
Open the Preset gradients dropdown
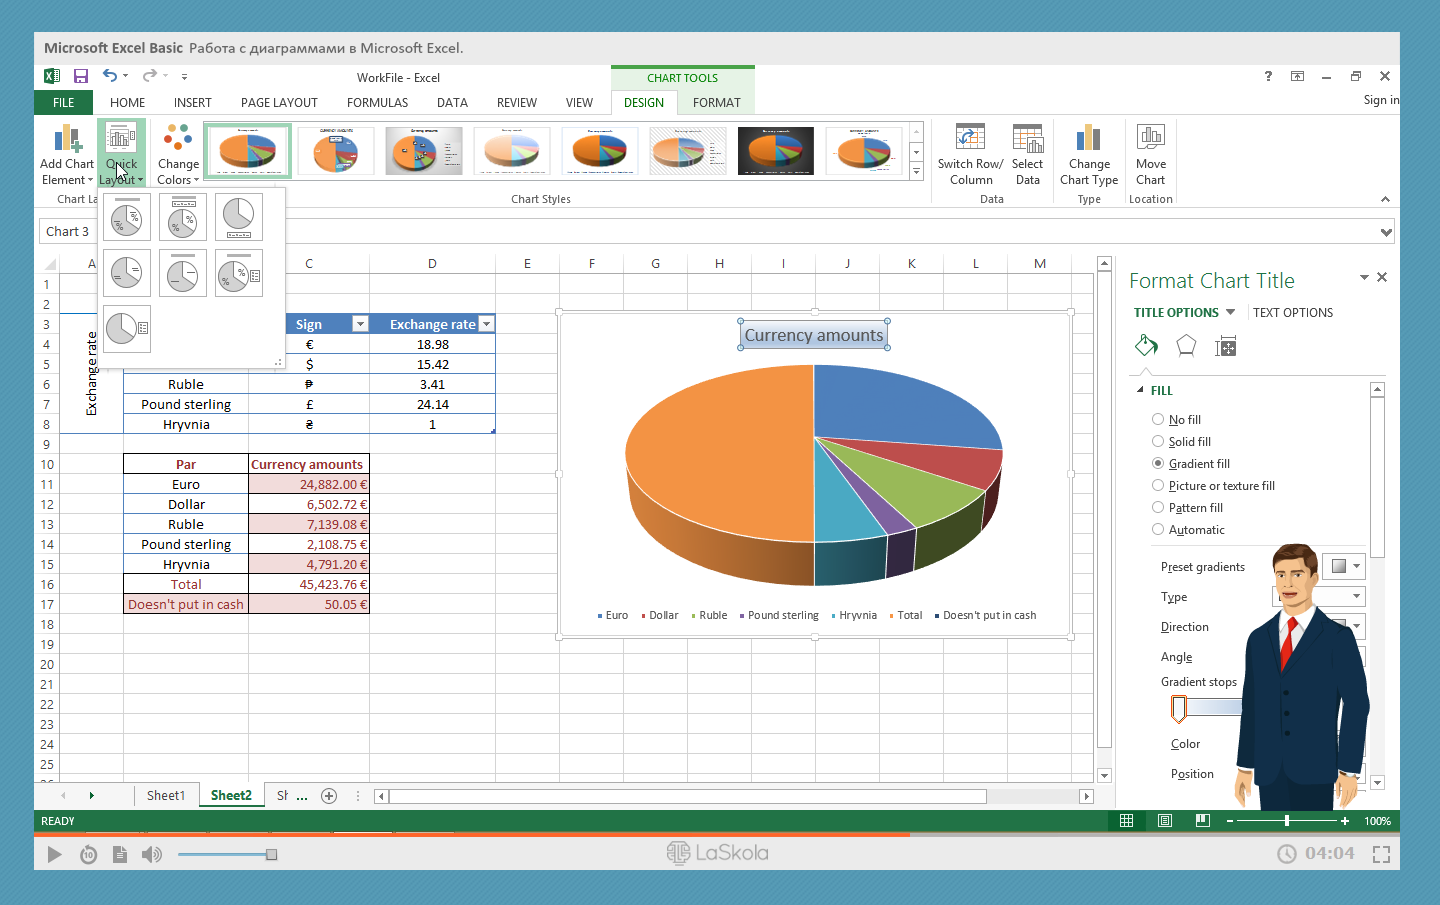coord(1344,566)
